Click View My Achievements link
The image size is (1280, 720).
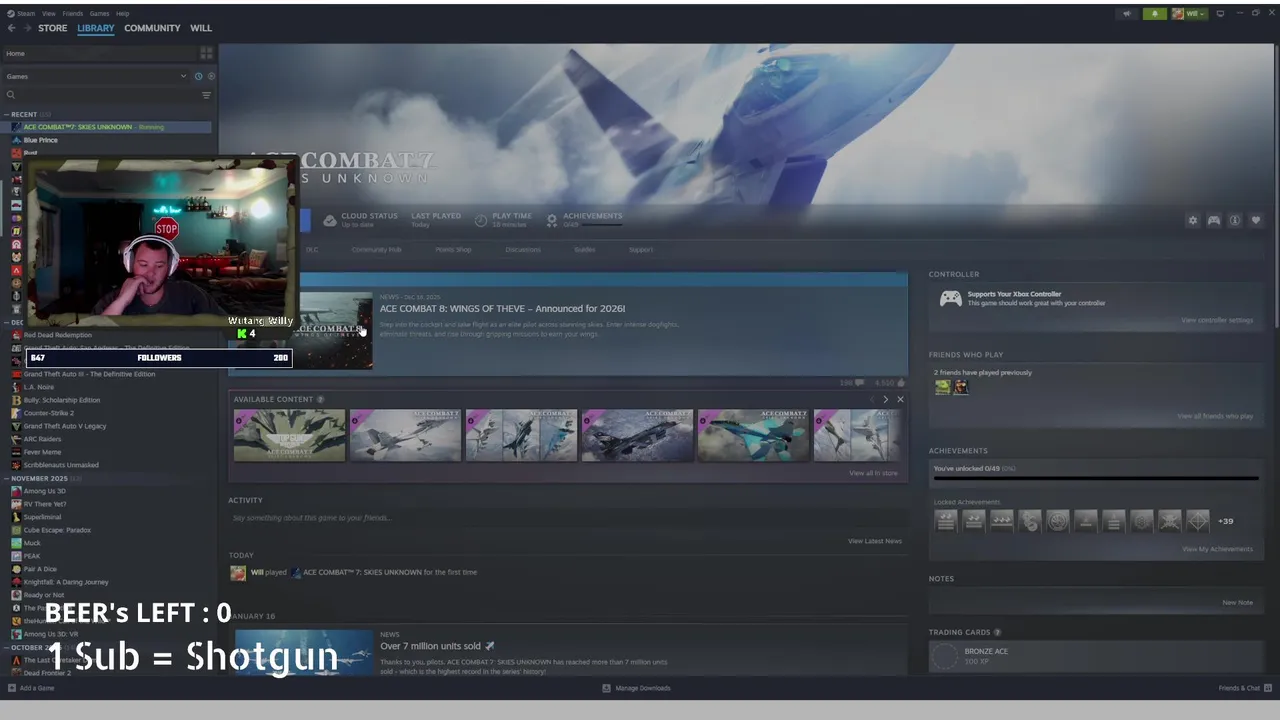pyautogui.click(x=1217, y=549)
